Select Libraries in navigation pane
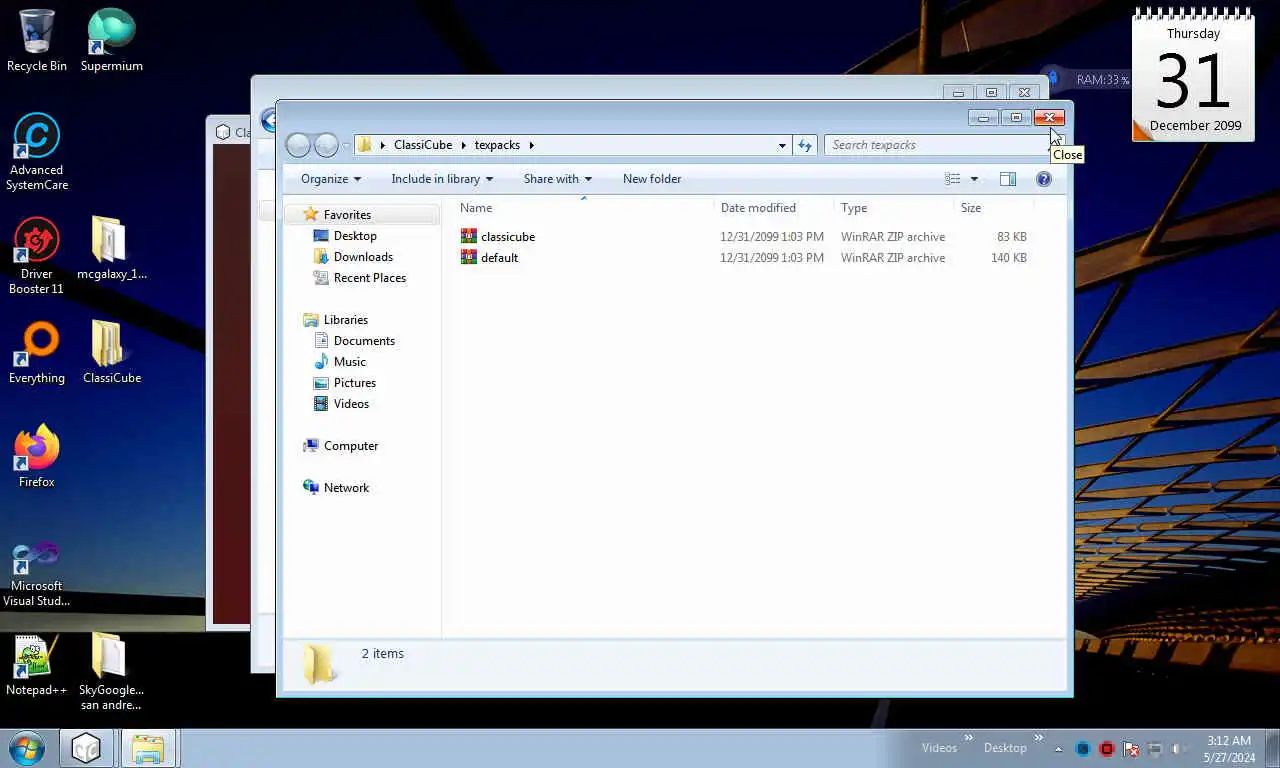Screen dimensions: 1280x768 pos(346,320)
